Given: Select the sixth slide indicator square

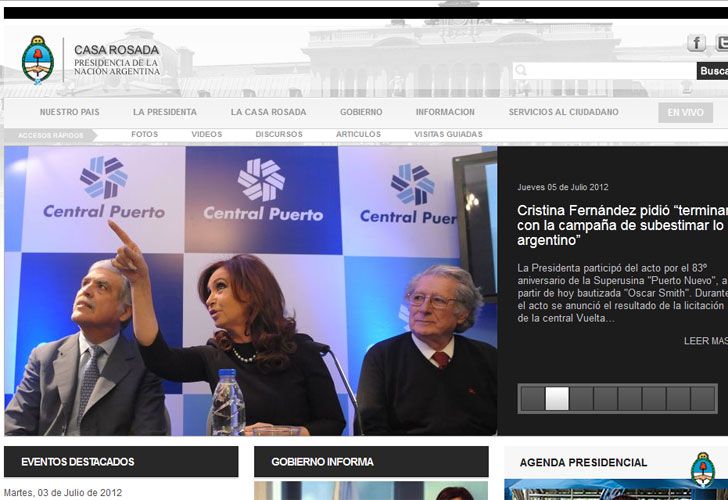Looking at the screenshot, I should point(654,398).
